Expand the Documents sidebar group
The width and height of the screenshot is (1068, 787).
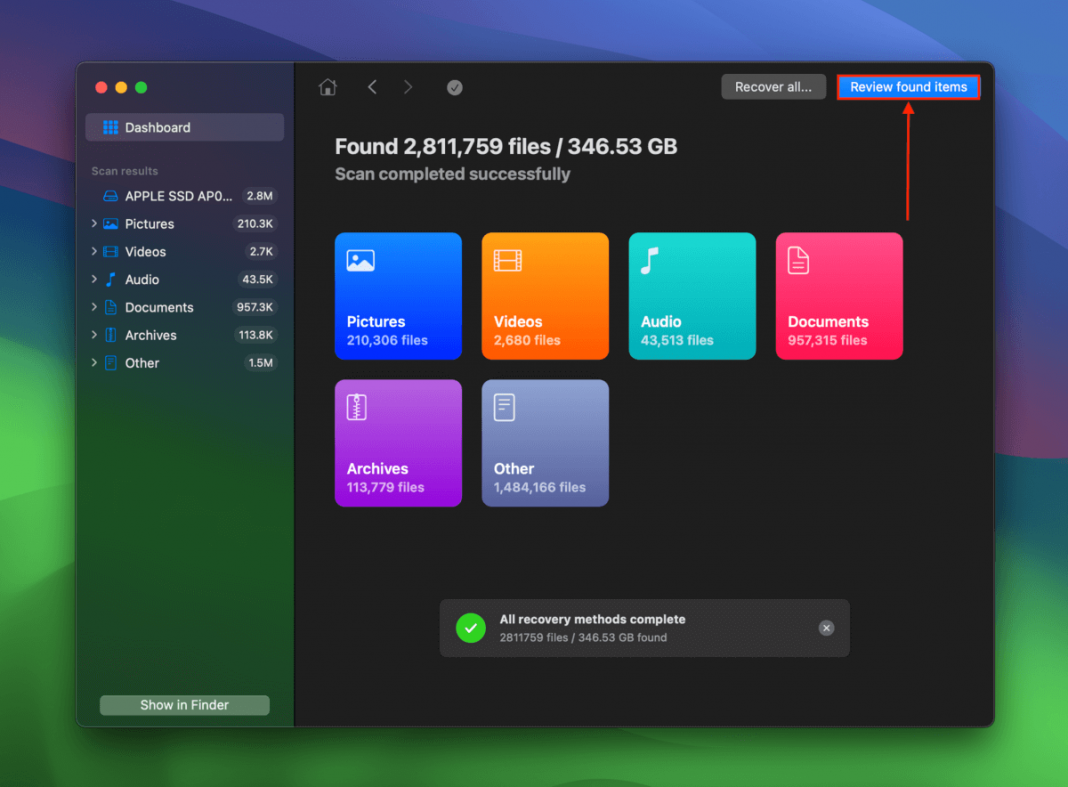coord(94,308)
